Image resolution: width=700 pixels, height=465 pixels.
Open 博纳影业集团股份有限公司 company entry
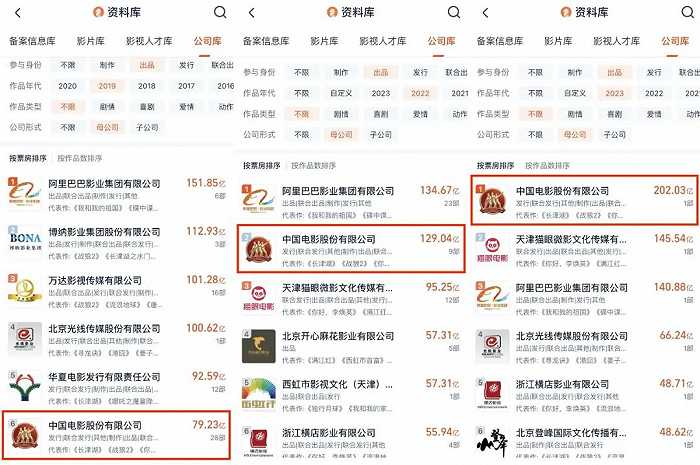click(117, 243)
